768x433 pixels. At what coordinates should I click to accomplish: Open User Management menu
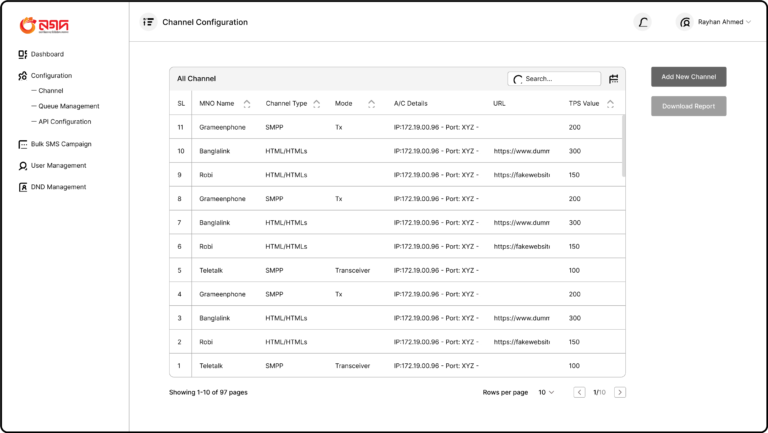(58, 166)
